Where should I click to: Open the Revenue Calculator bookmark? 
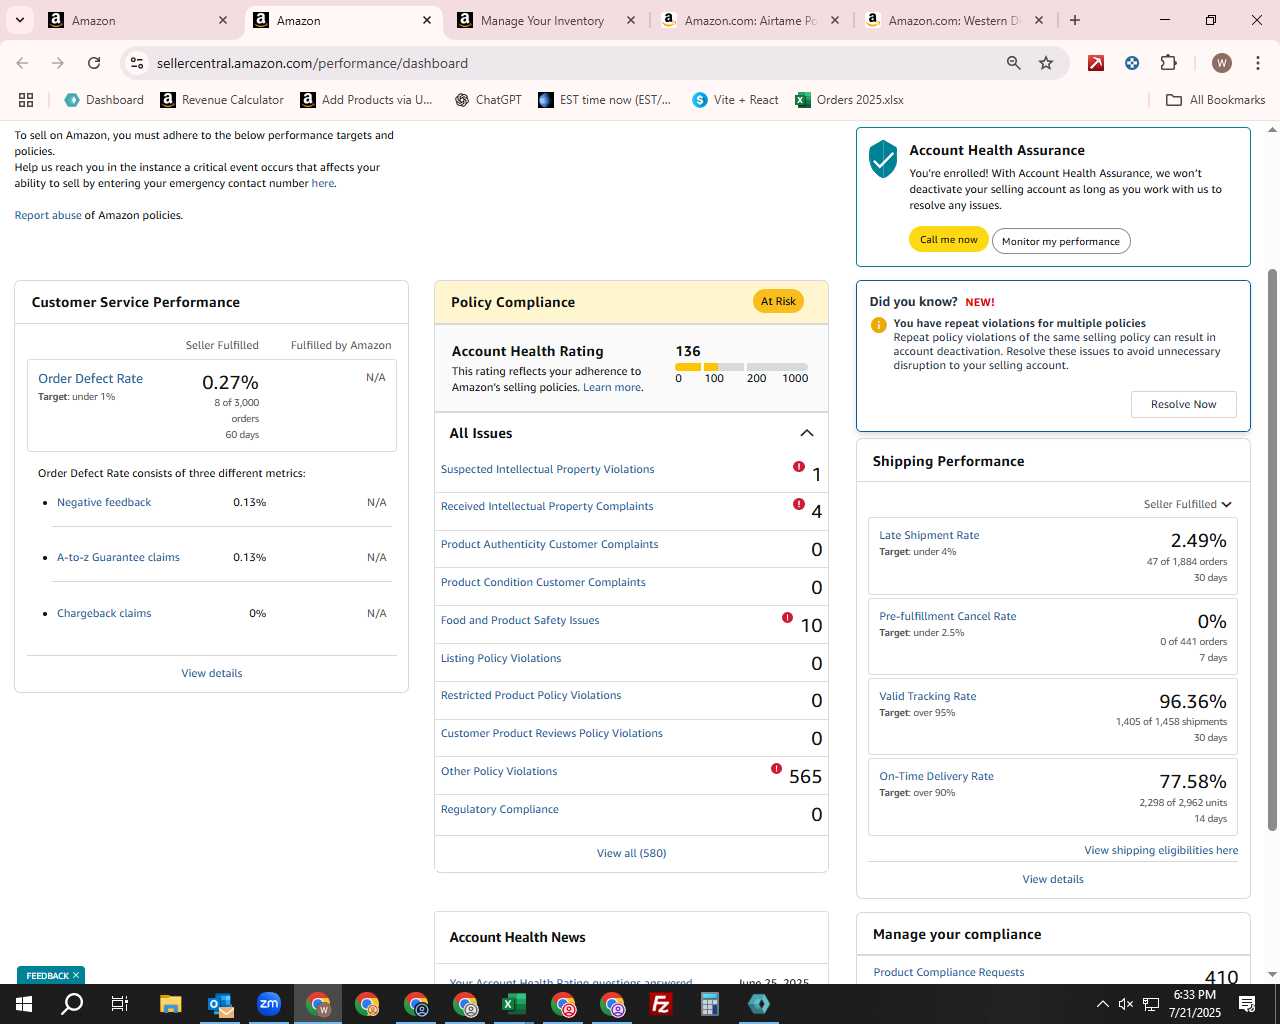tap(222, 100)
